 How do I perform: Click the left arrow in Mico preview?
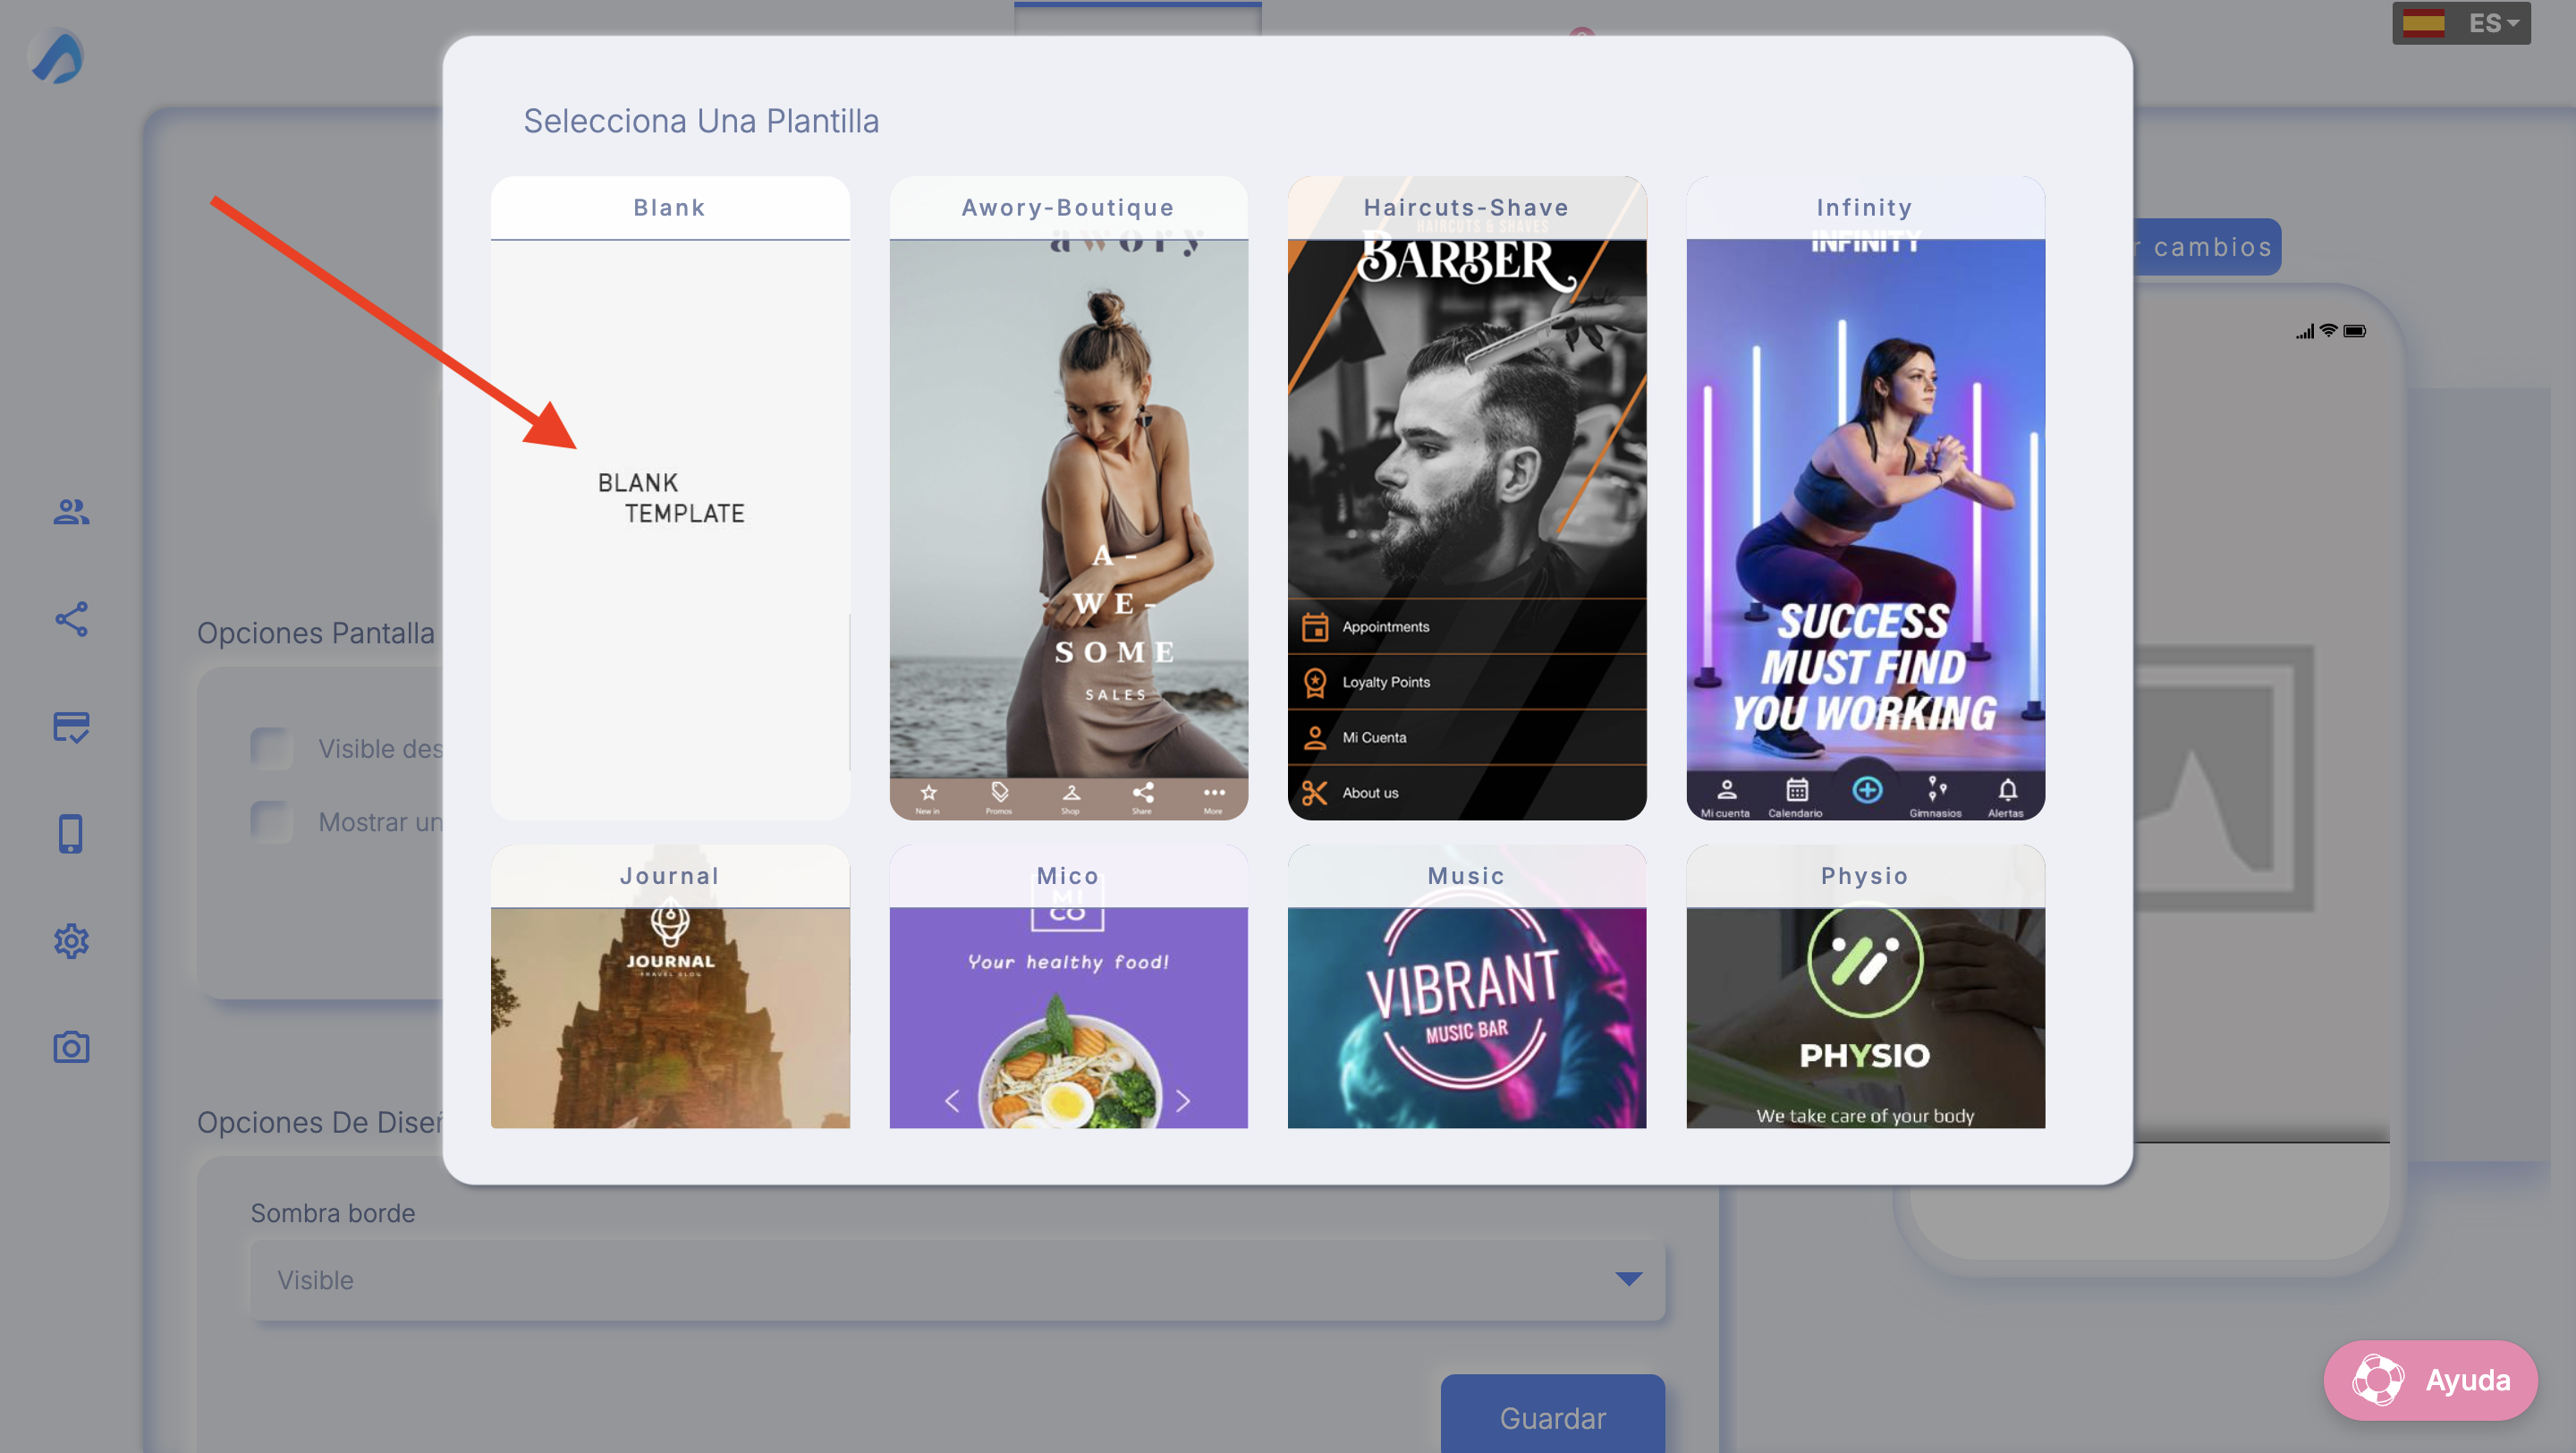[x=952, y=1101]
